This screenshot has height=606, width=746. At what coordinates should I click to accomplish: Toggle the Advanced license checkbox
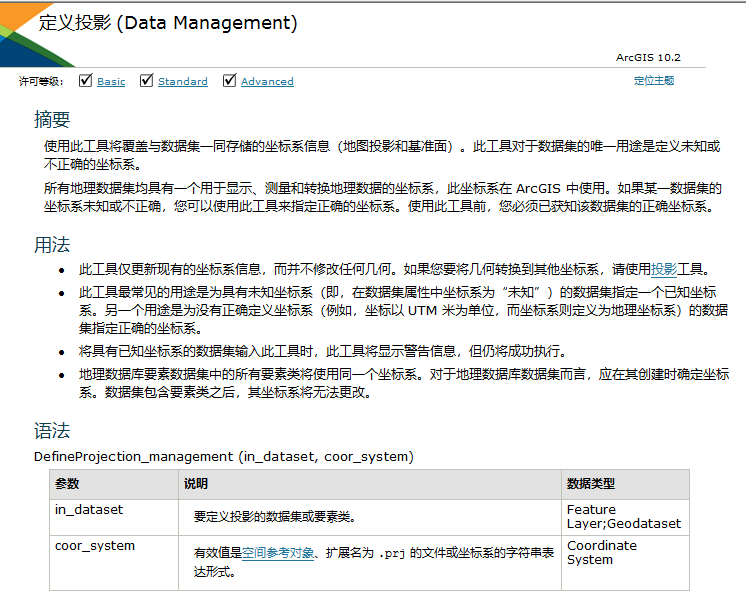229,80
